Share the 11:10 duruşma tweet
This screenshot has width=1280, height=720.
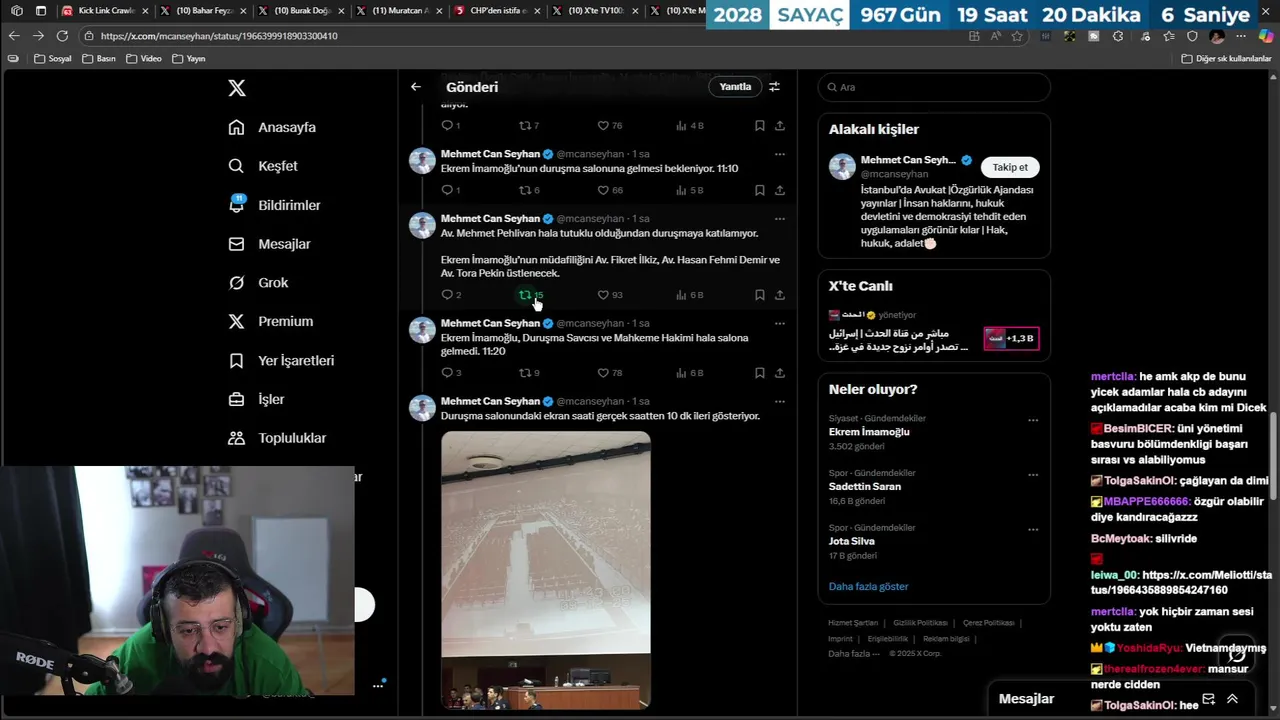click(x=780, y=190)
